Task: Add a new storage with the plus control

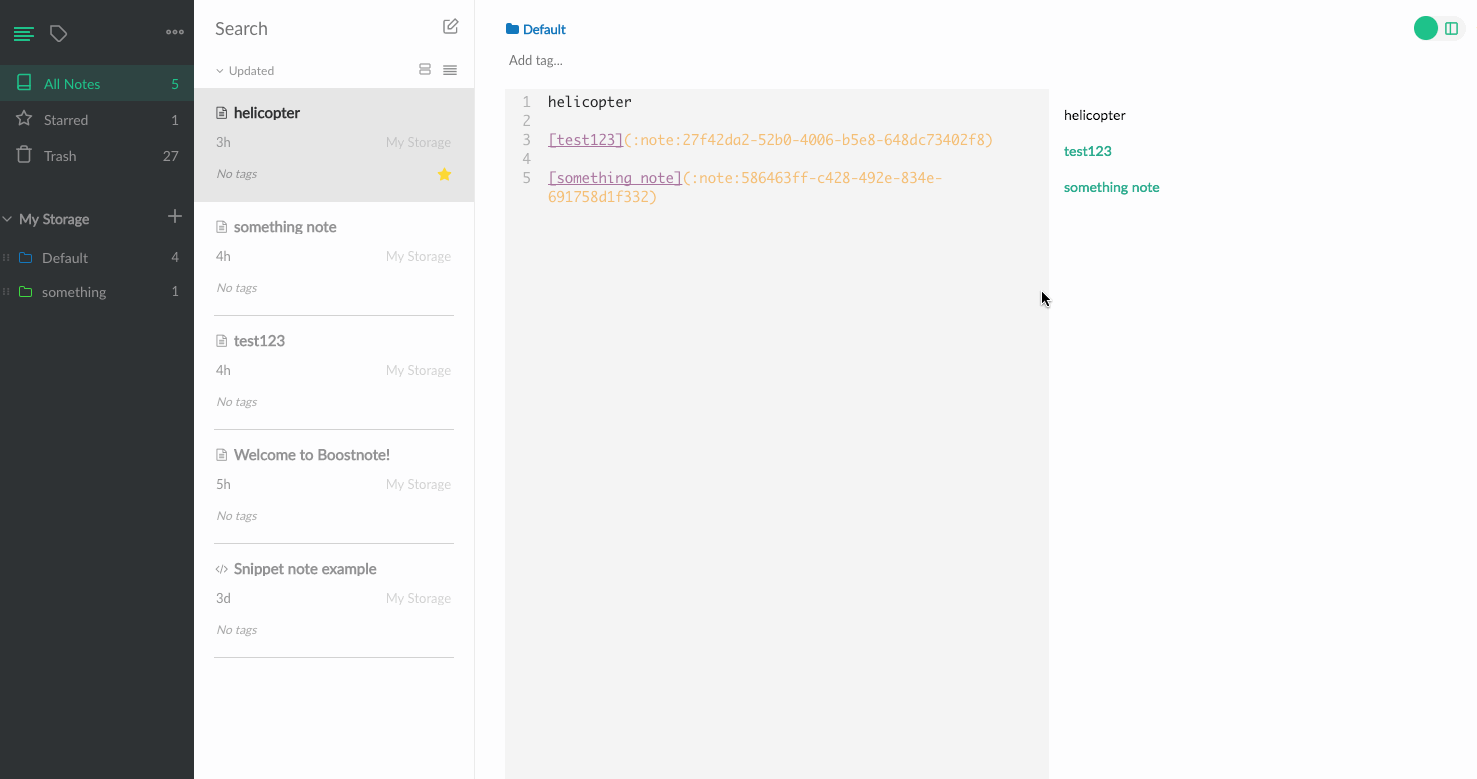Action: (x=175, y=216)
